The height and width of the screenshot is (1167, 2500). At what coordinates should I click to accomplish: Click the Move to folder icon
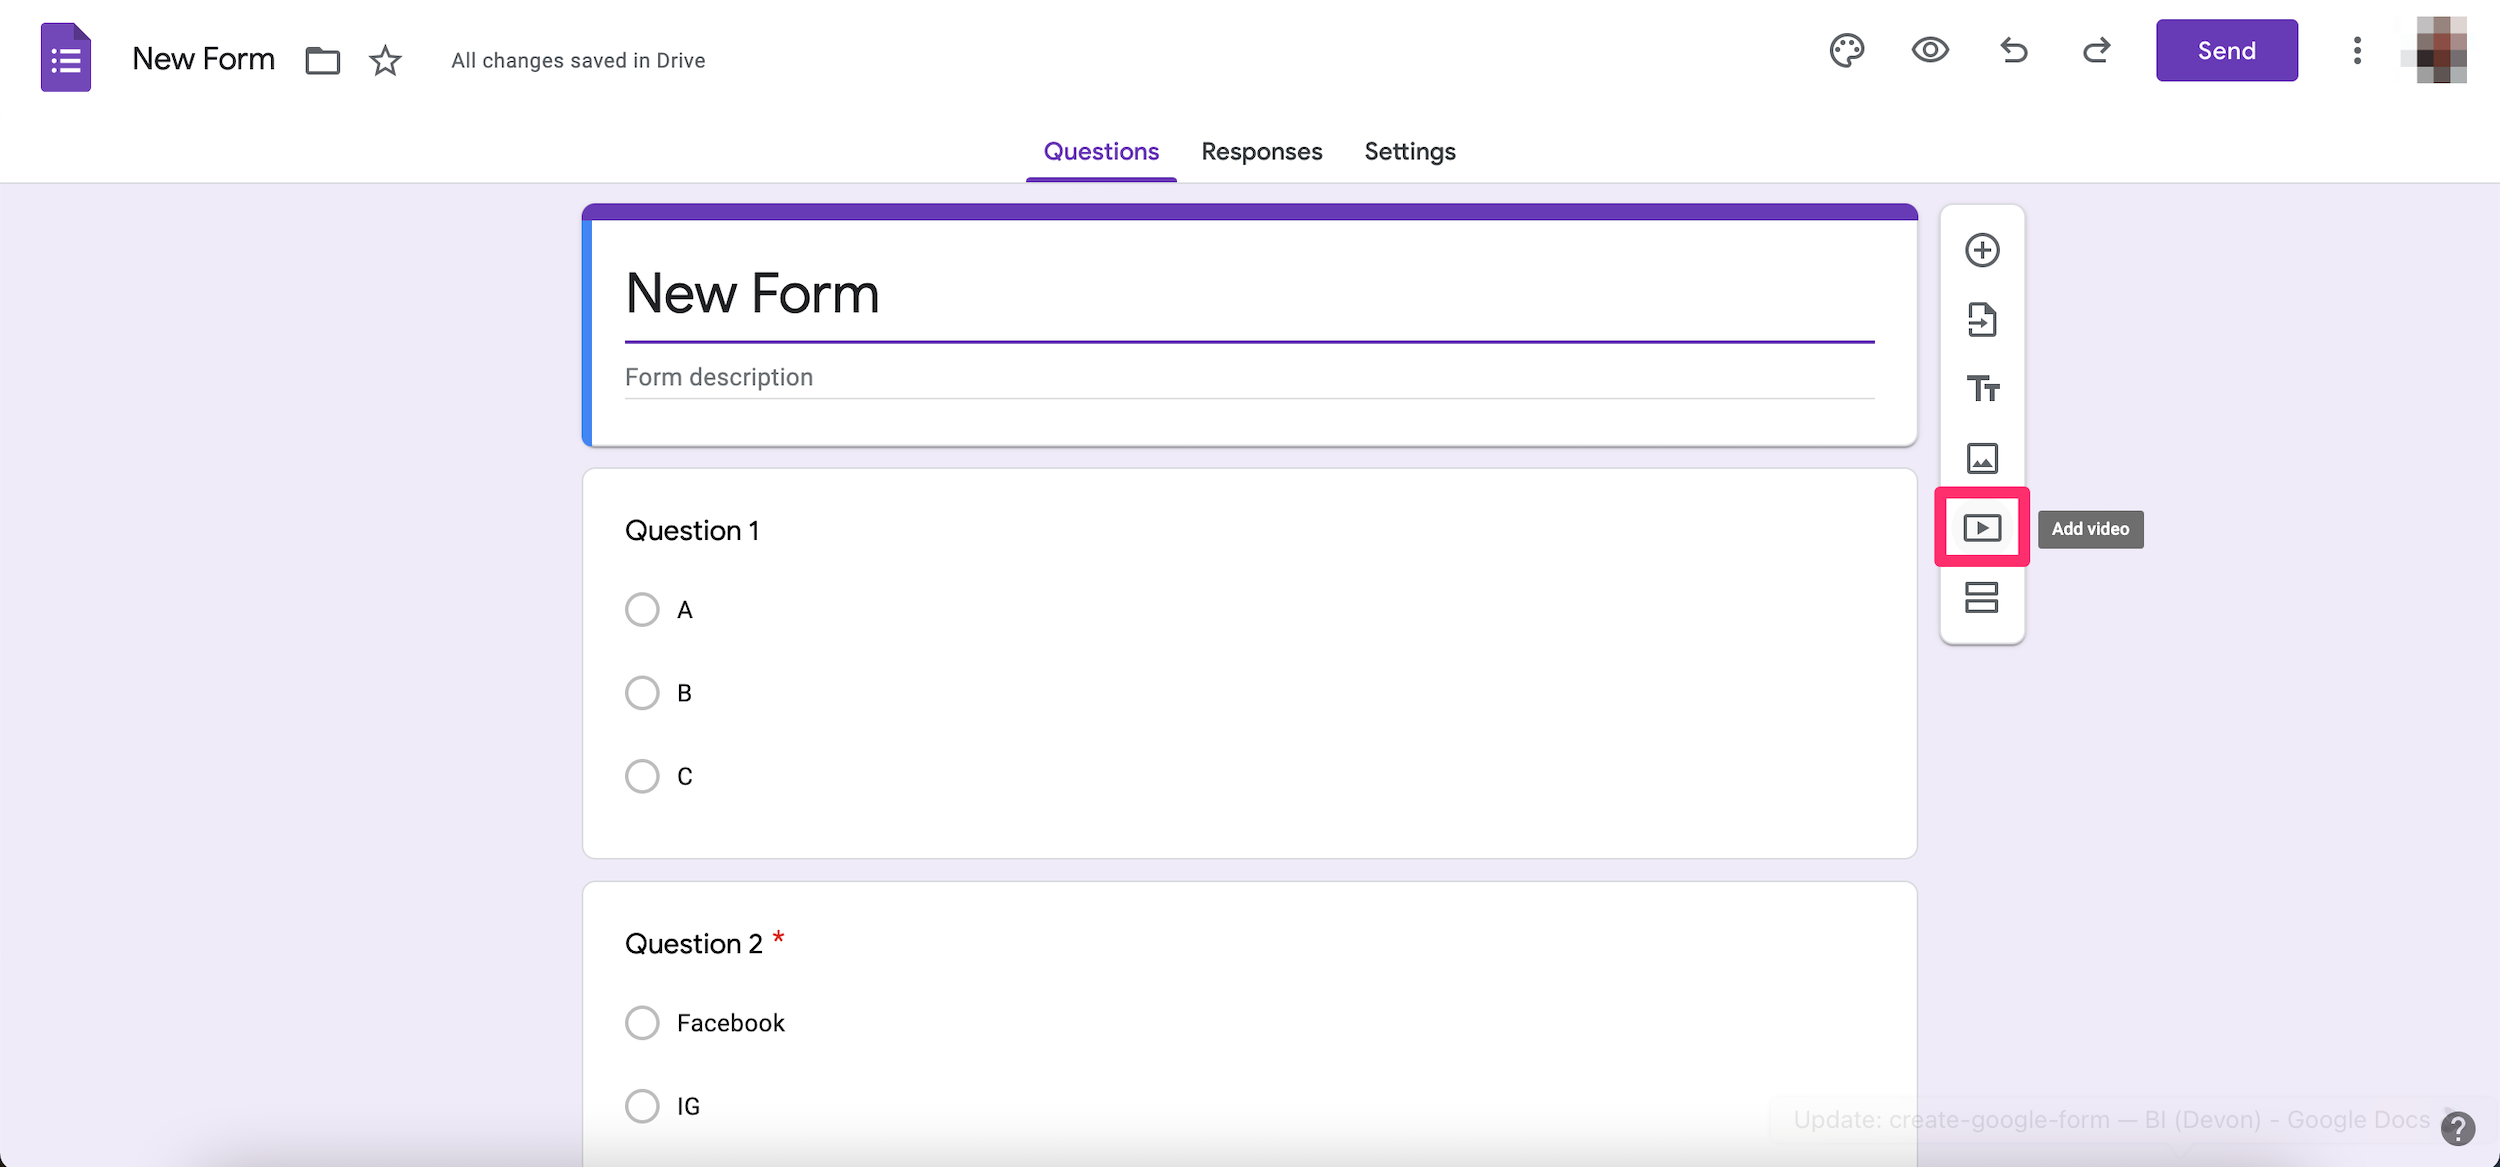click(x=324, y=61)
